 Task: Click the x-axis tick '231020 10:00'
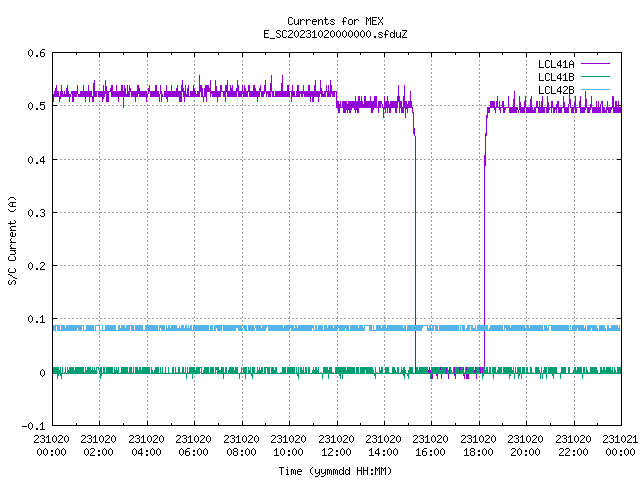point(288,446)
